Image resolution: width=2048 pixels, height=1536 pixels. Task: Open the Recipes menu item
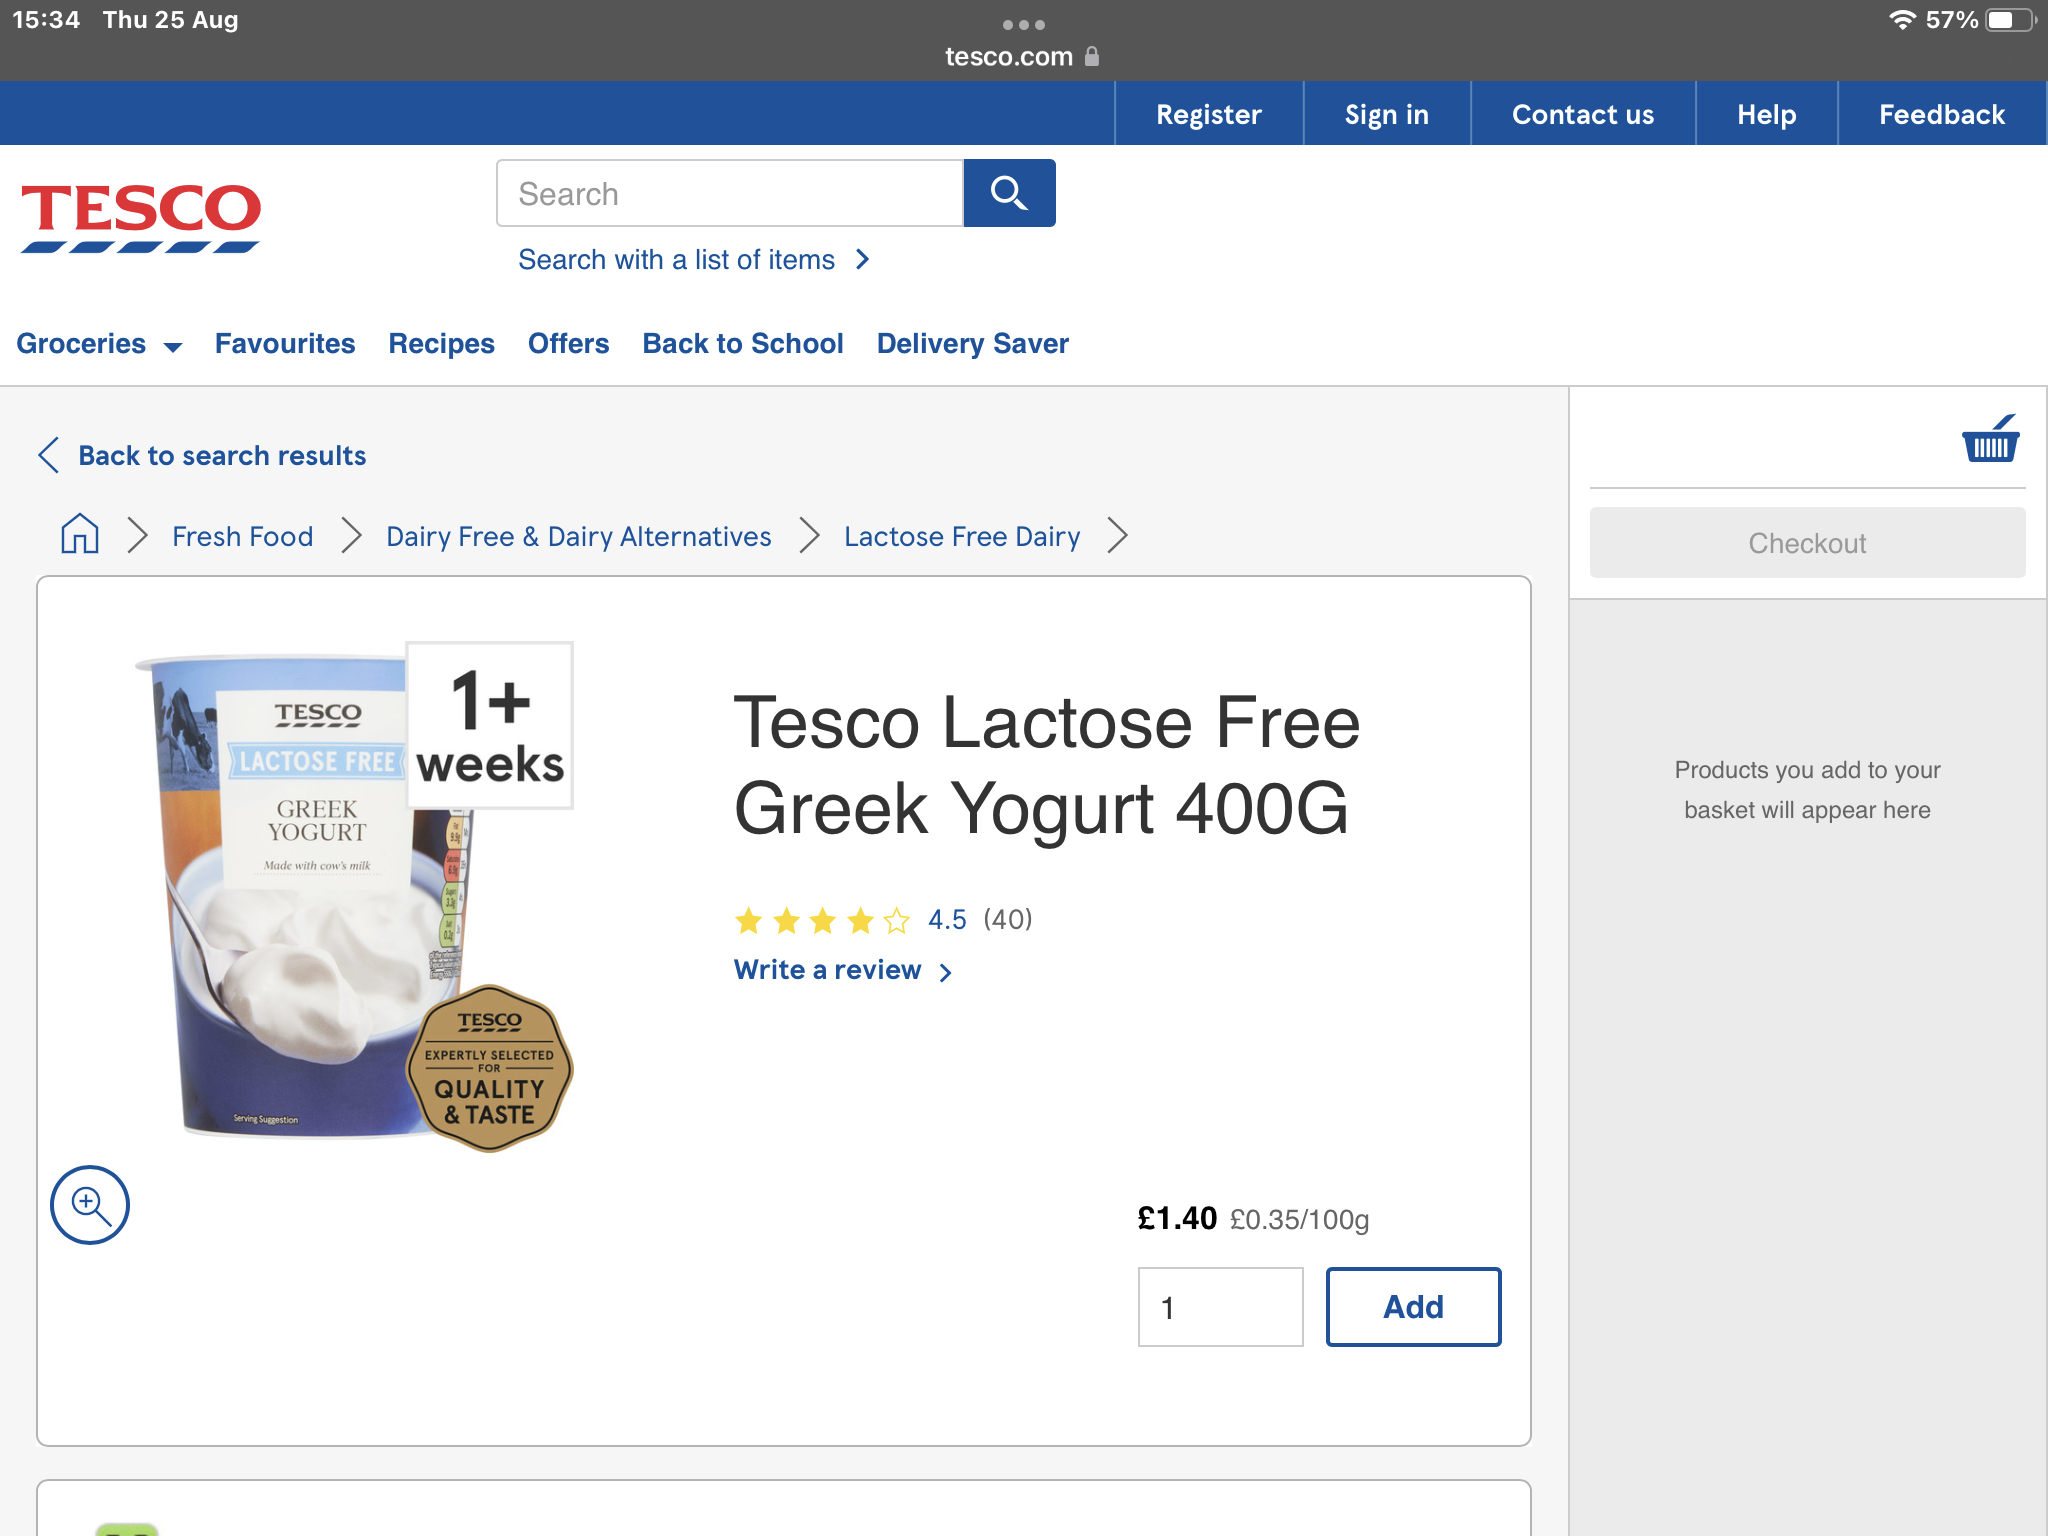click(441, 344)
